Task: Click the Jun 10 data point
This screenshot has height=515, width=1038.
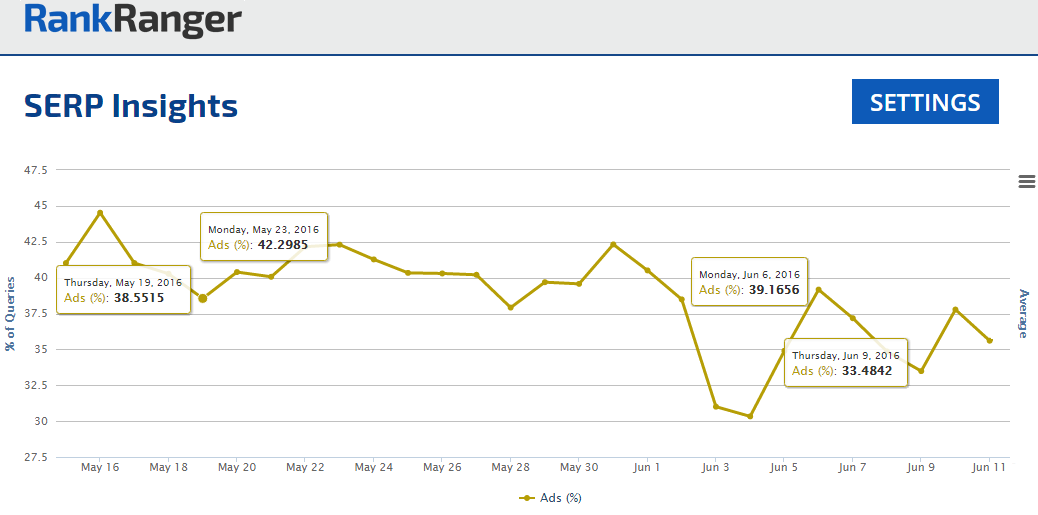Action: [x=955, y=310]
